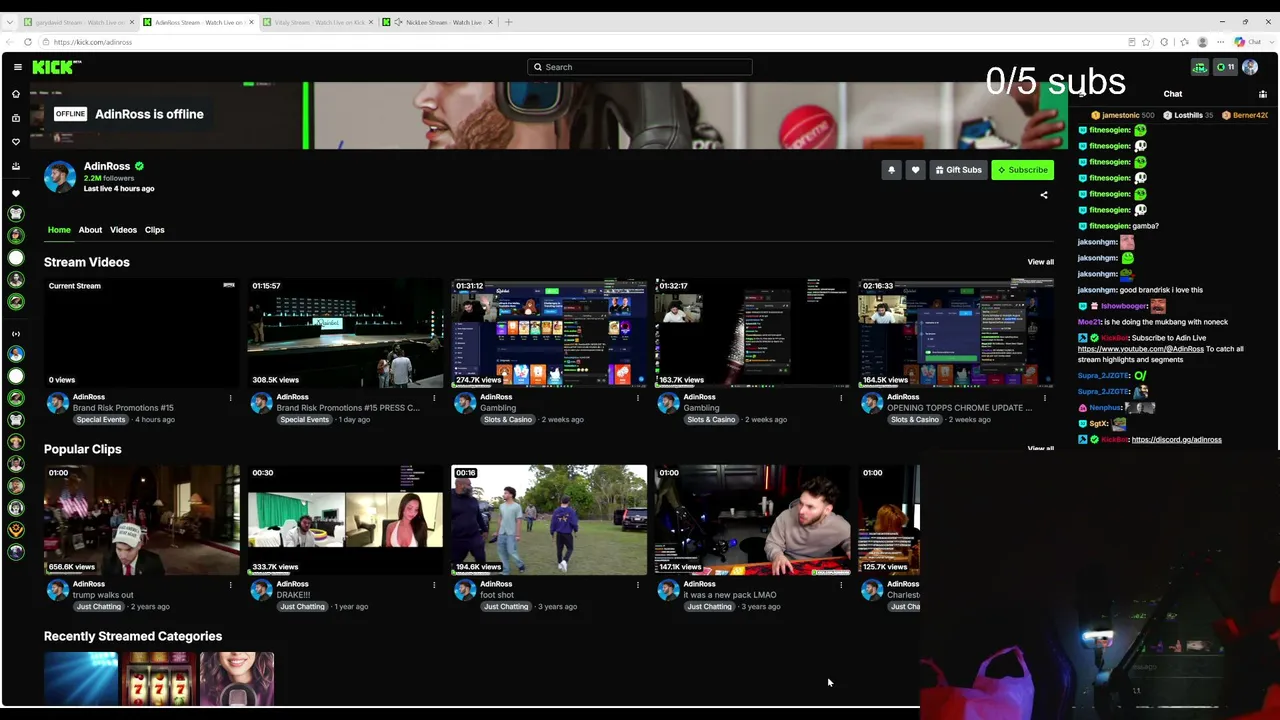1280x720 pixels.
Task: Open the chat gift leaderboard icon
Action: [x=1263, y=94]
